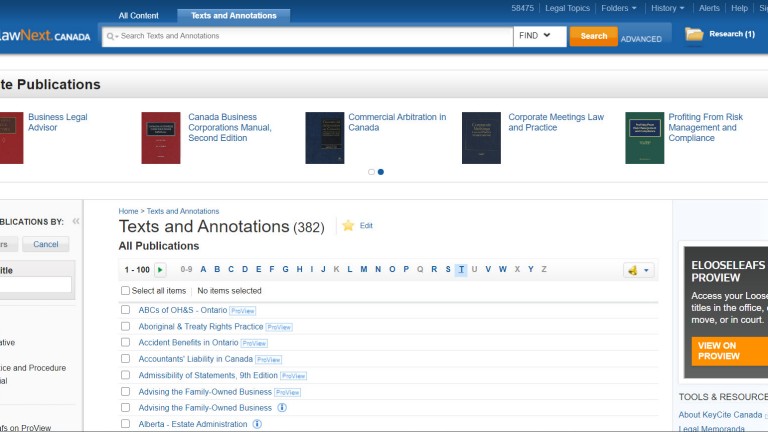Click the green next page arrow
768x432 pixels.
point(160,270)
